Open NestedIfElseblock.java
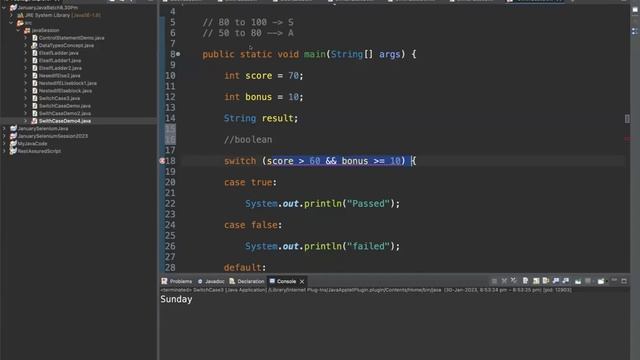Viewport: 640px width, 360px height. (x=65, y=91)
